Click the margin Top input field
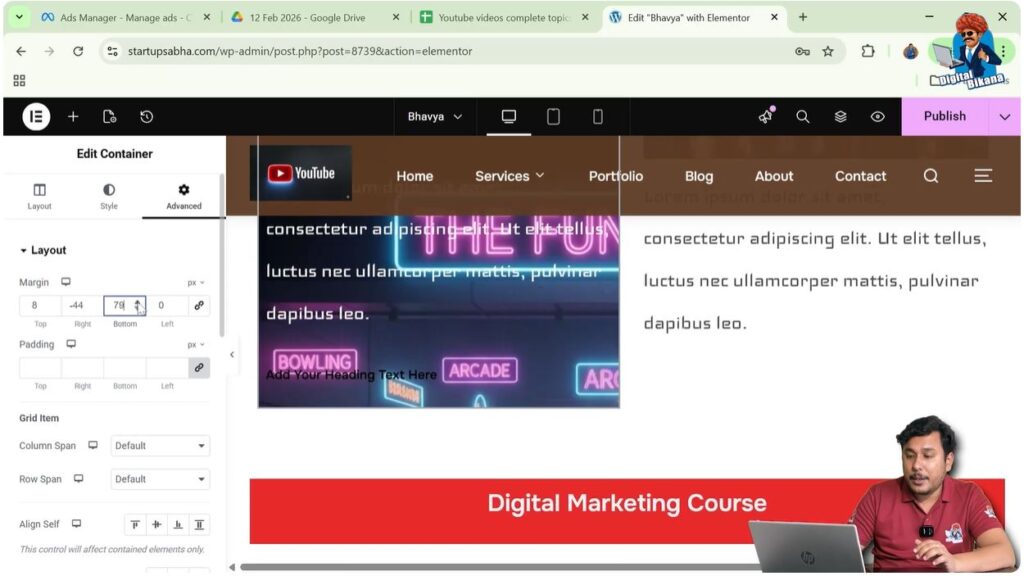The width and height of the screenshot is (1024, 576). pos(40,306)
